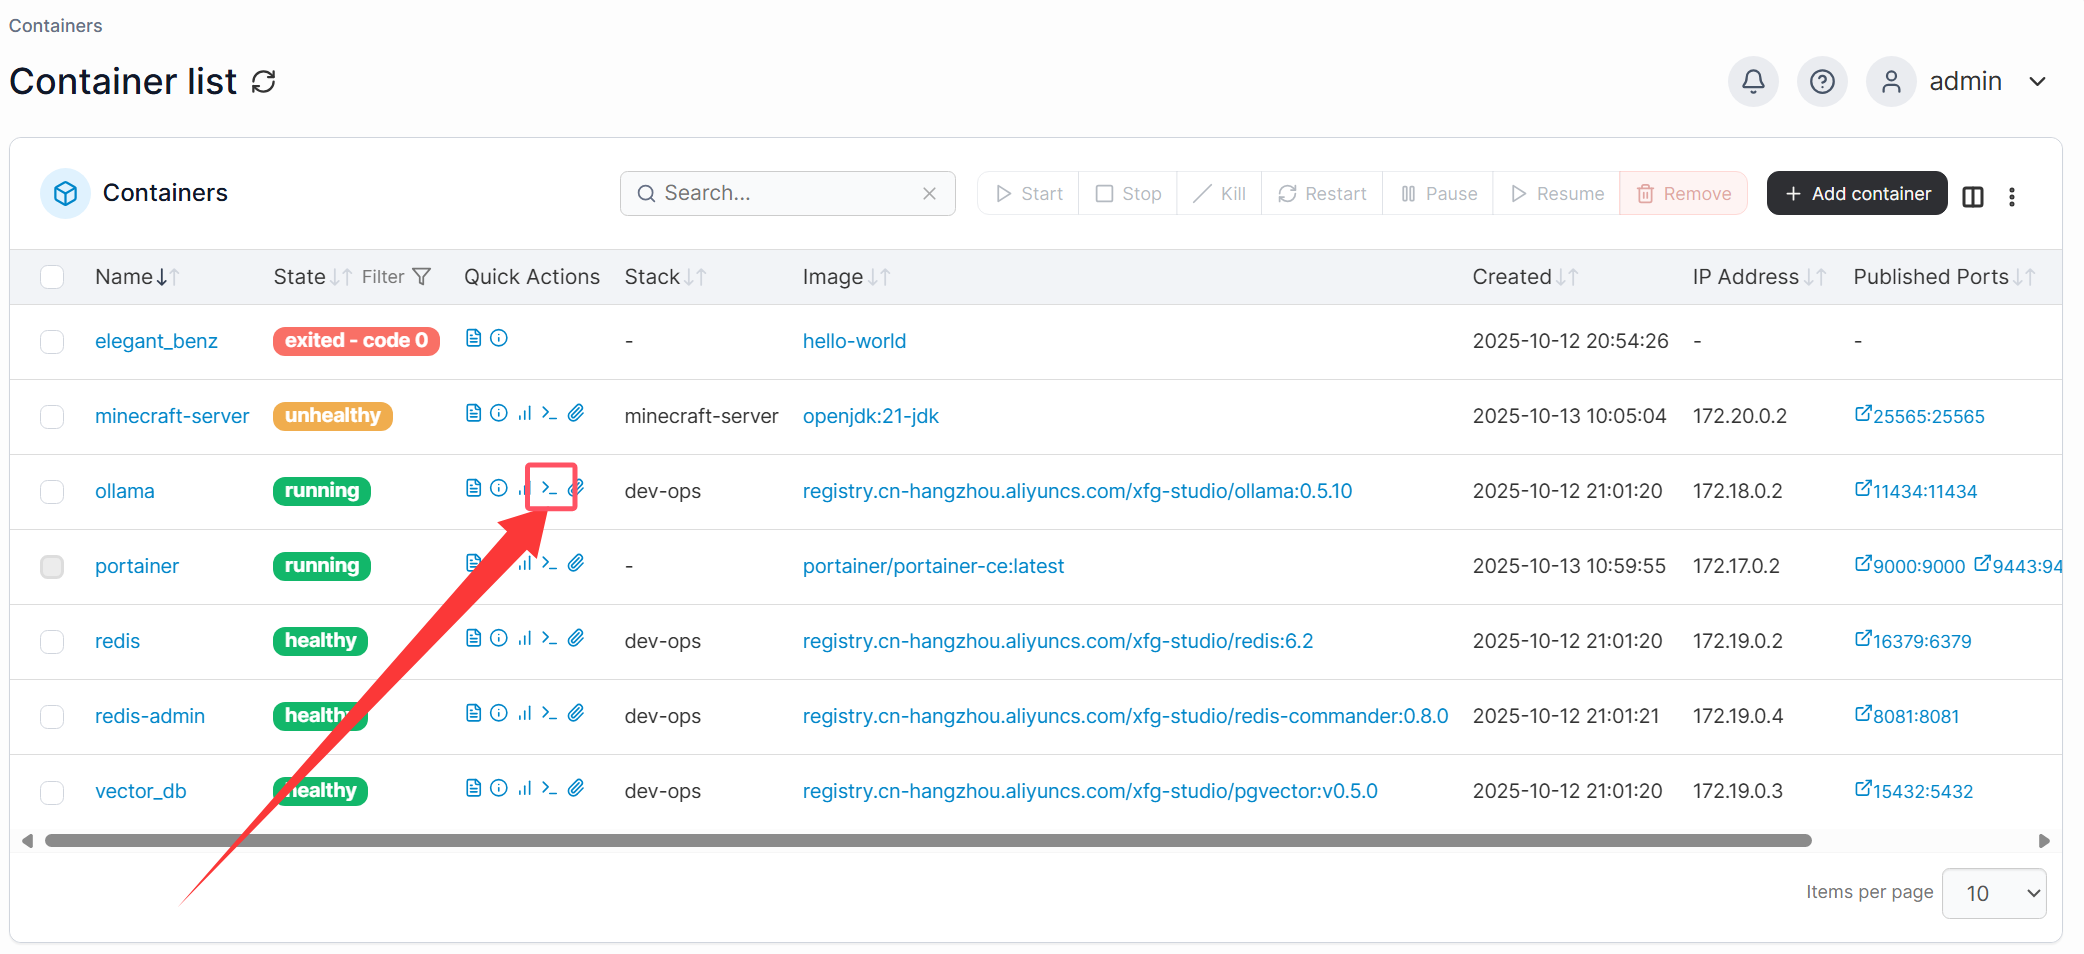
Task: Click the Add container button
Action: 1856,193
